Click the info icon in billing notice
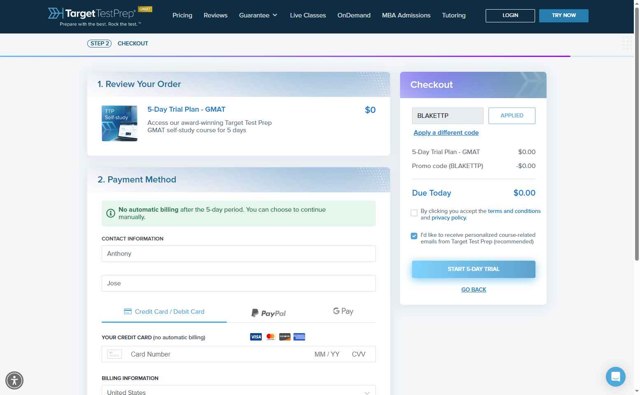Image resolution: width=640 pixels, height=395 pixels. [x=110, y=213]
